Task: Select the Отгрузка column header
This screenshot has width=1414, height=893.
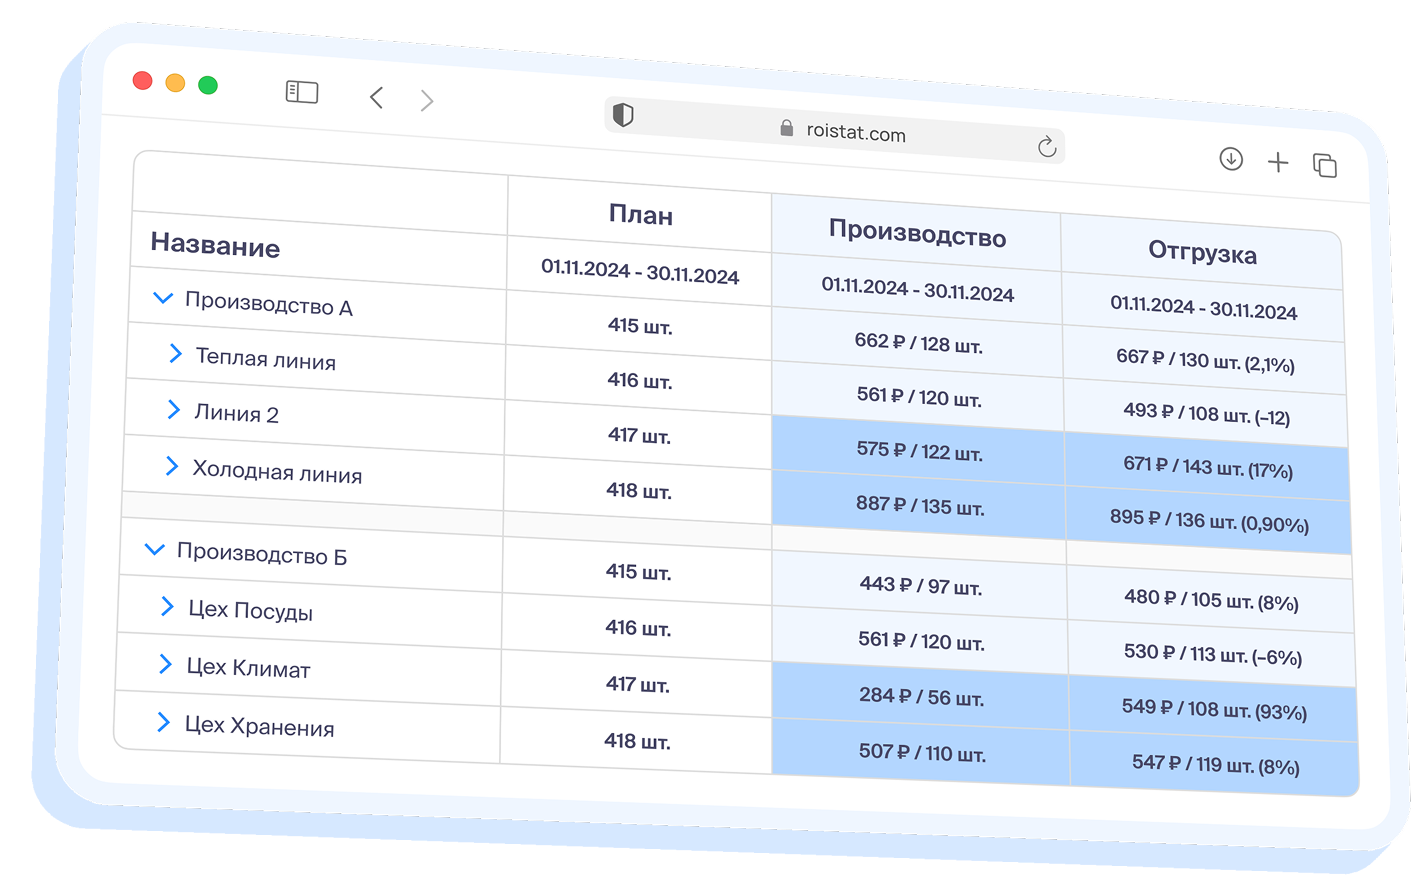Action: [1202, 252]
